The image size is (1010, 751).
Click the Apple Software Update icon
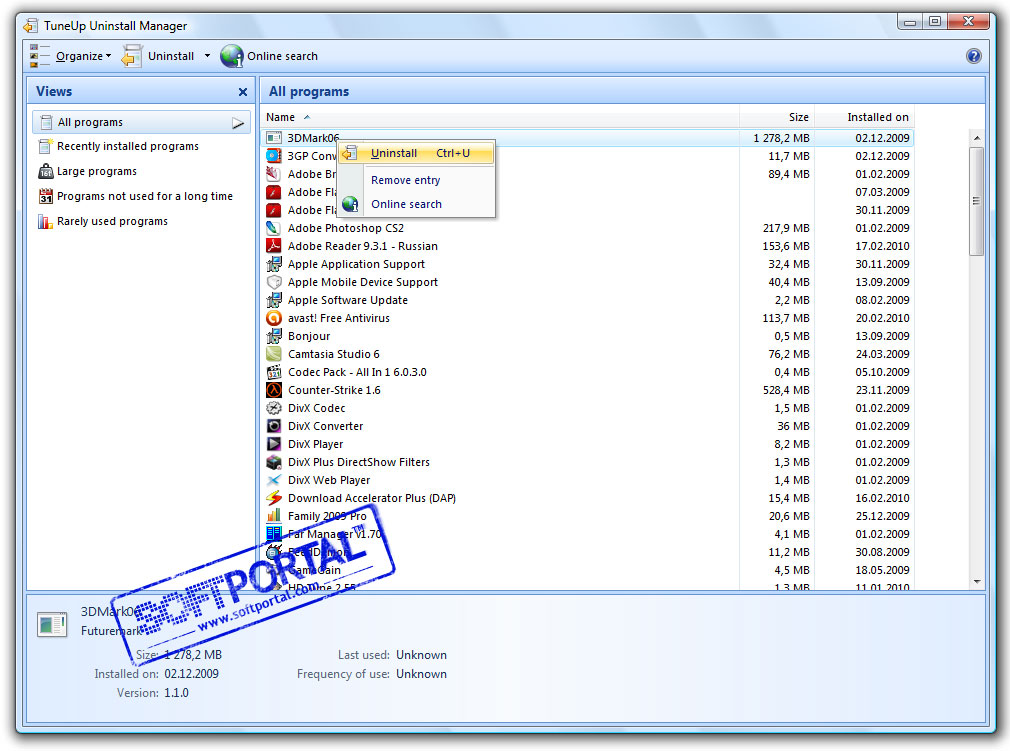point(274,300)
